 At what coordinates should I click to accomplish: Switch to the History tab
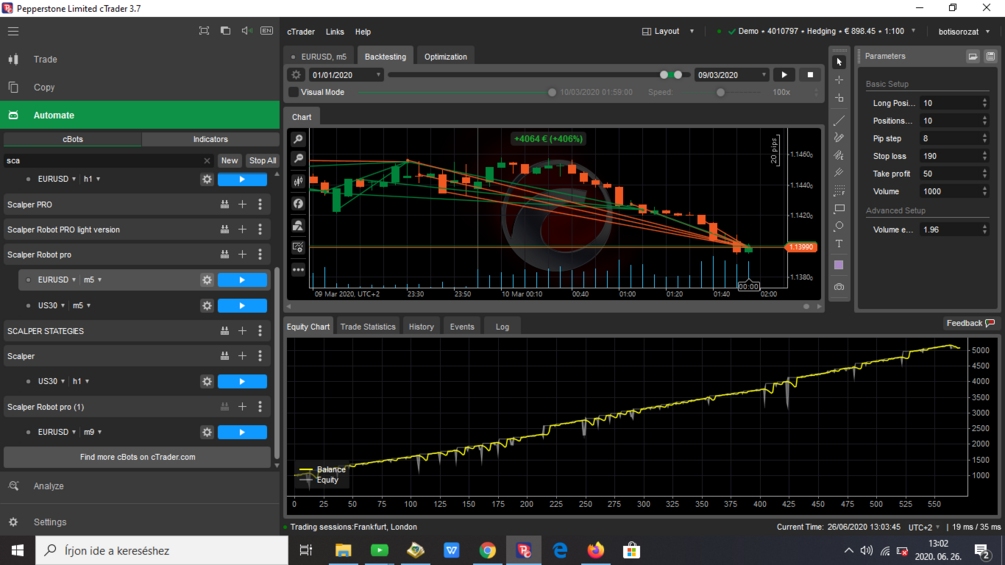(x=421, y=327)
